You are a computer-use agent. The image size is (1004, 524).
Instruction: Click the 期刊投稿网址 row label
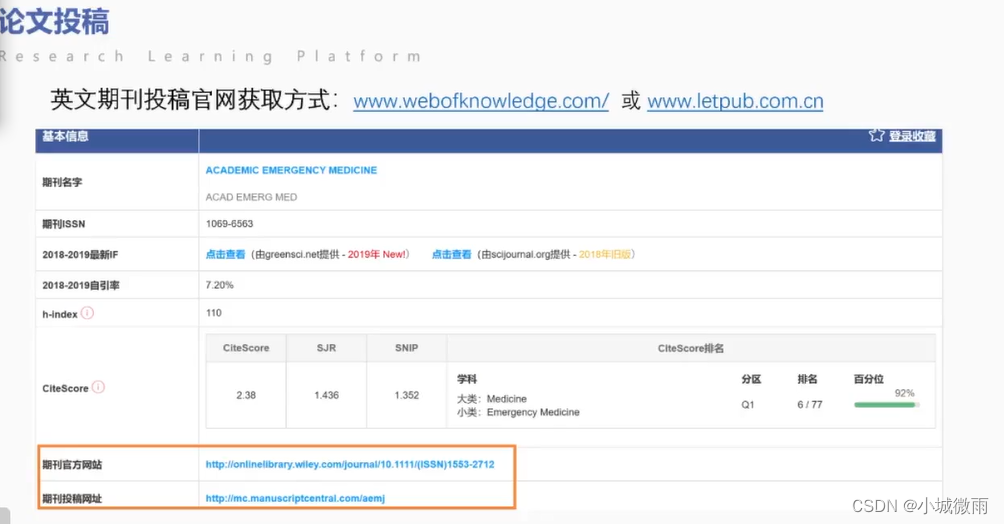(72, 499)
